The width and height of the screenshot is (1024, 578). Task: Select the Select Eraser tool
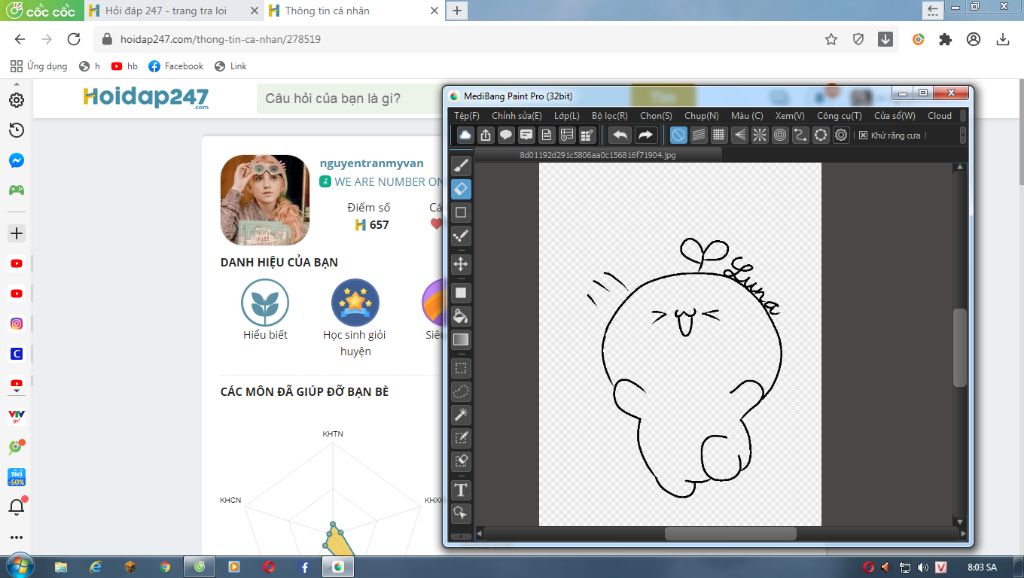[x=461, y=461]
